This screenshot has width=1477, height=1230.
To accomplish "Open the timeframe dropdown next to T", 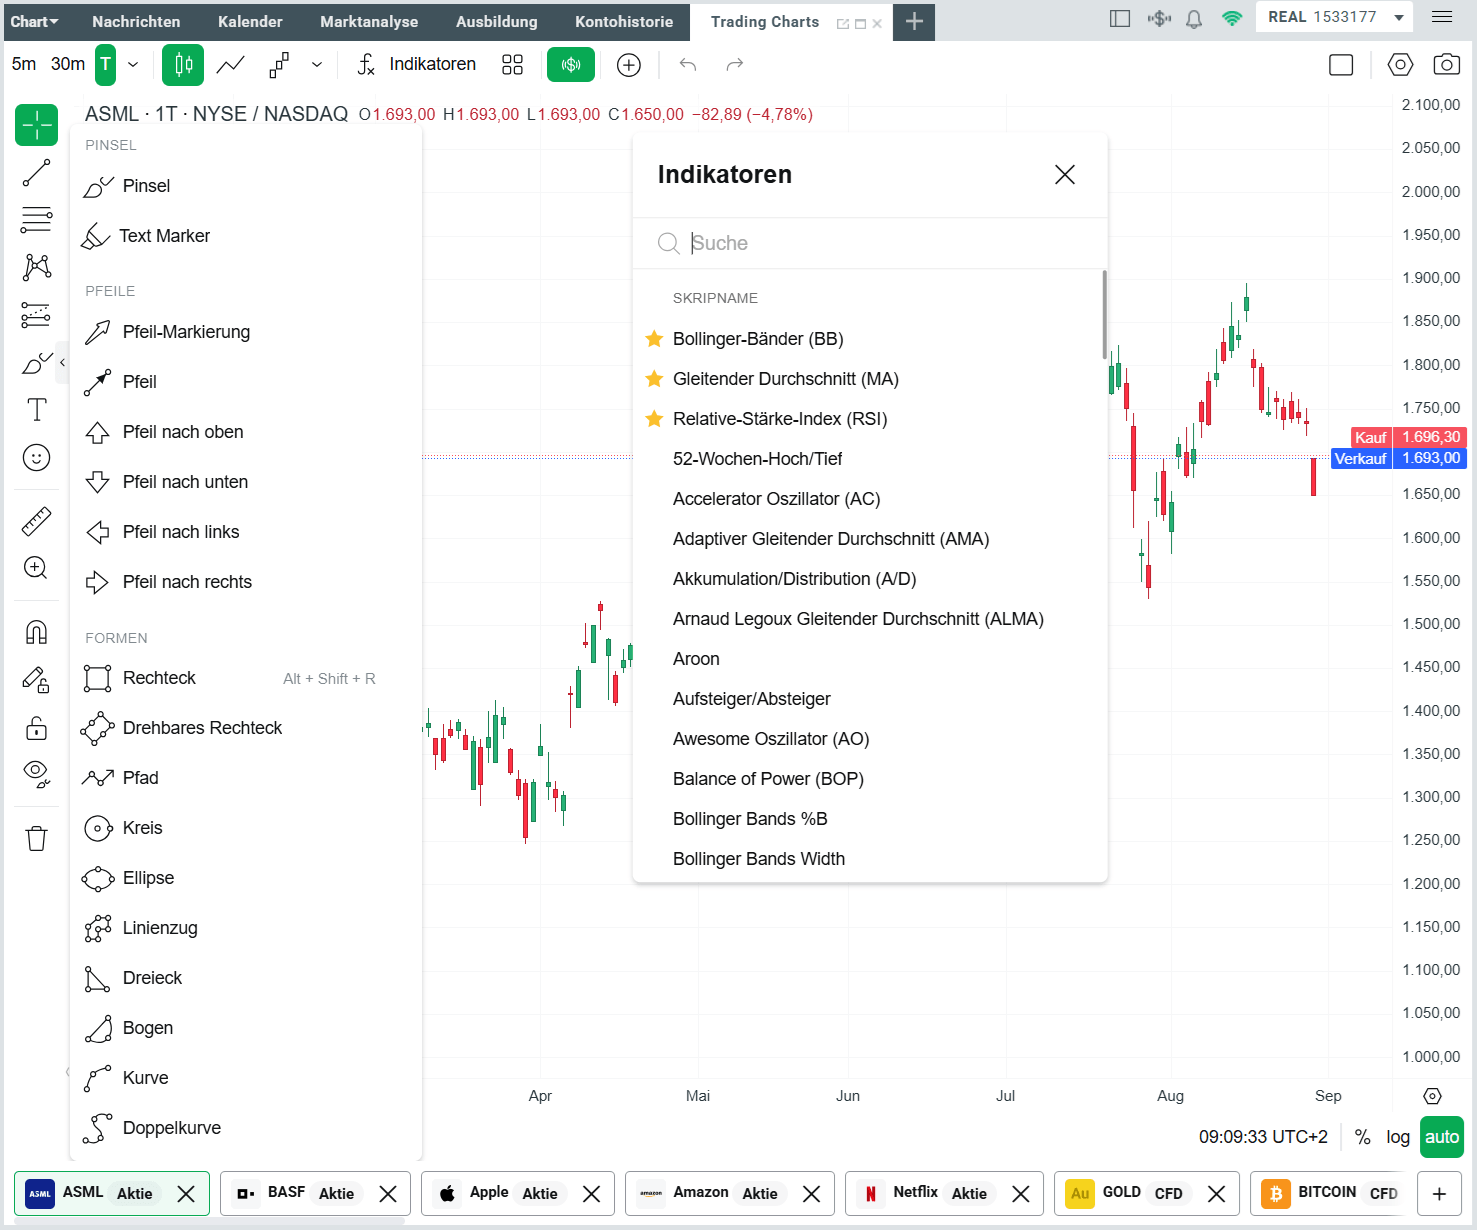I will pos(133,65).
